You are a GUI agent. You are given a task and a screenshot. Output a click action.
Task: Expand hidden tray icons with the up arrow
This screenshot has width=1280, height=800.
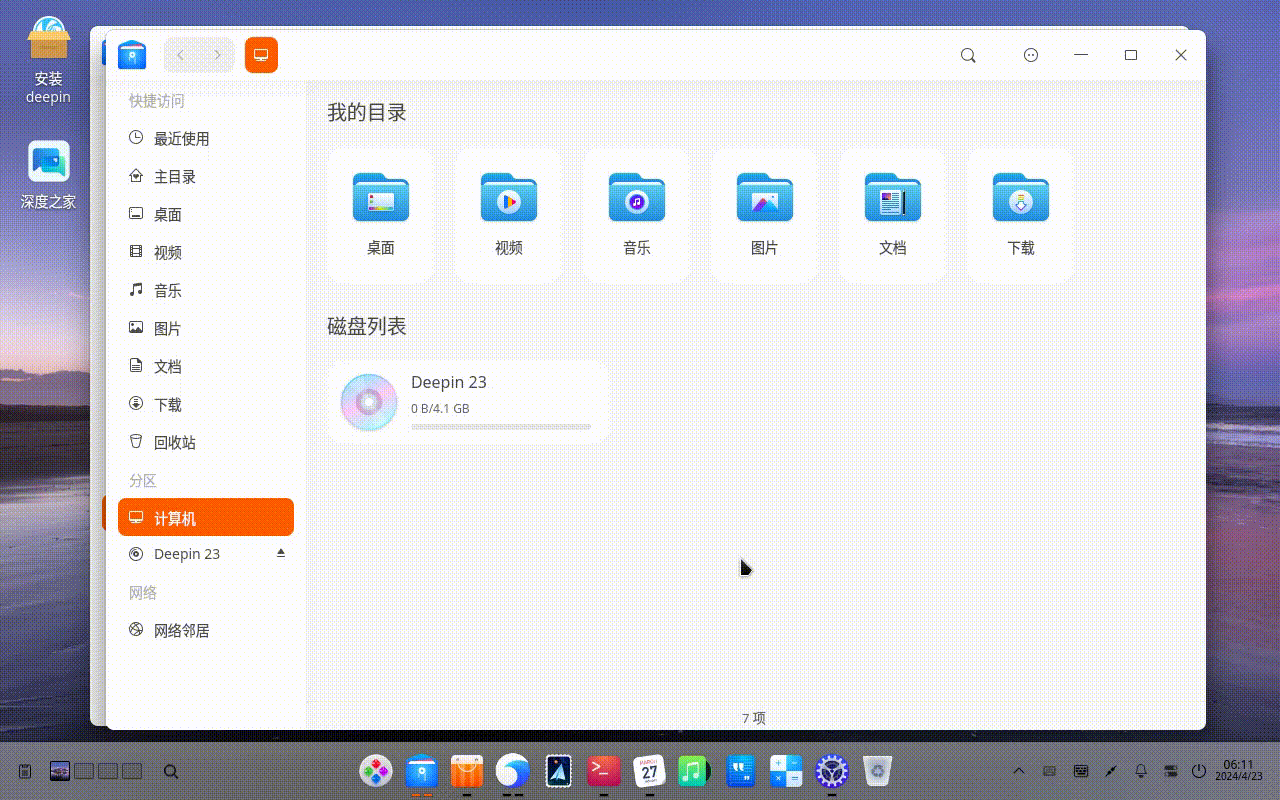1019,771
